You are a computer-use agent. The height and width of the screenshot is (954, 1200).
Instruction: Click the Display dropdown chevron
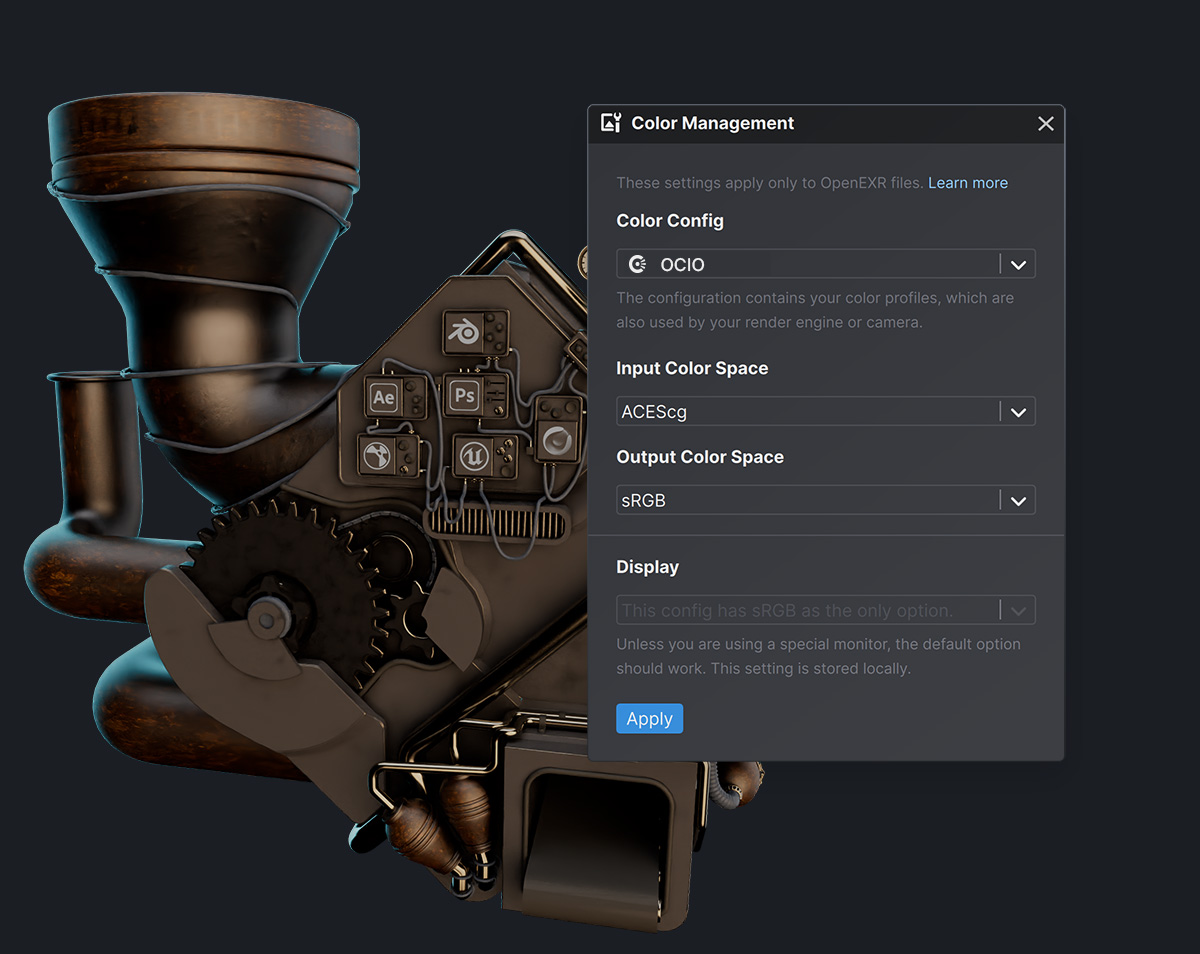pos(1018,610)
